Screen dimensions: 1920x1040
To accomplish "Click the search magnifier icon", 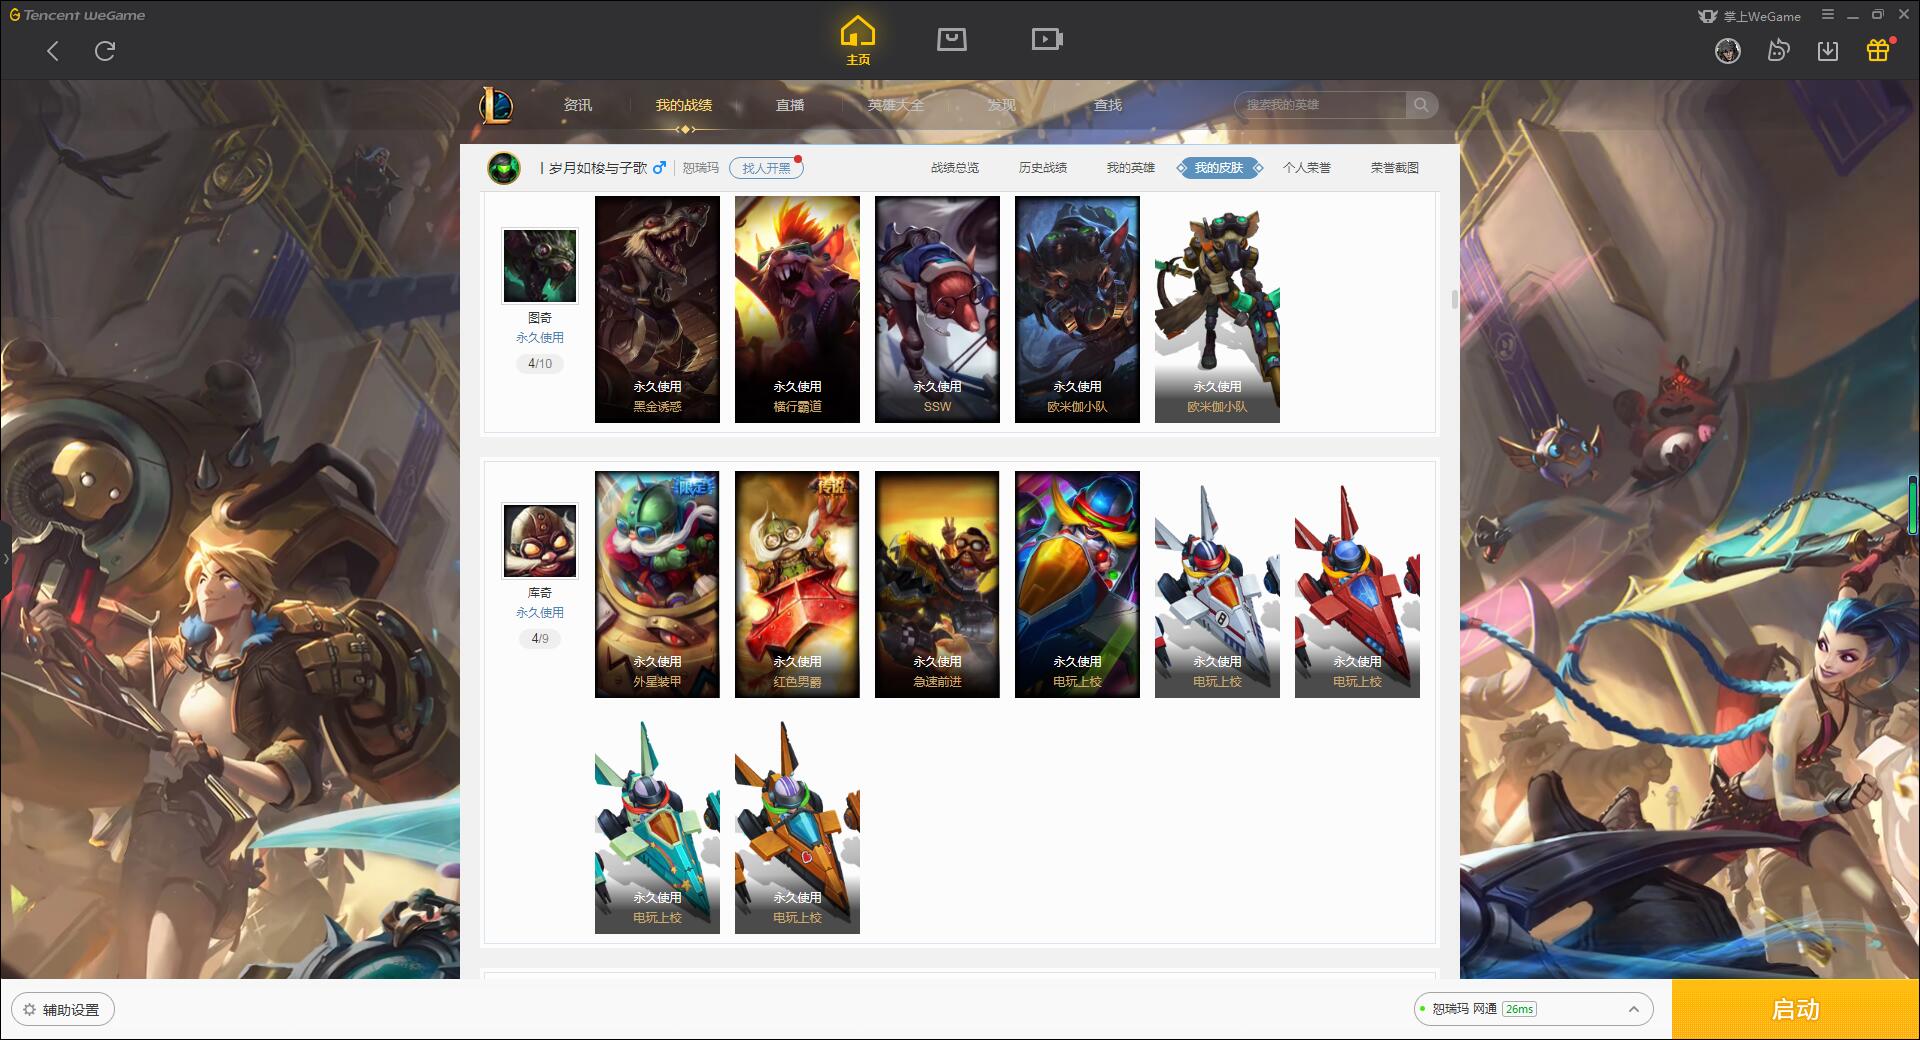I will pos(1421,105).
